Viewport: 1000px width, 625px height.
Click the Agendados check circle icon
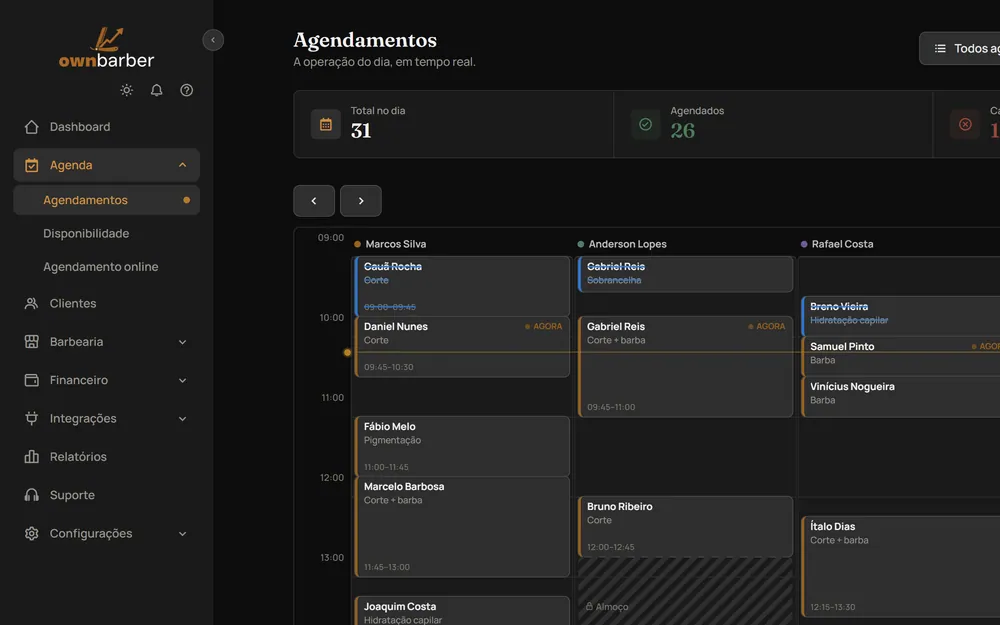tap(645, 124)
